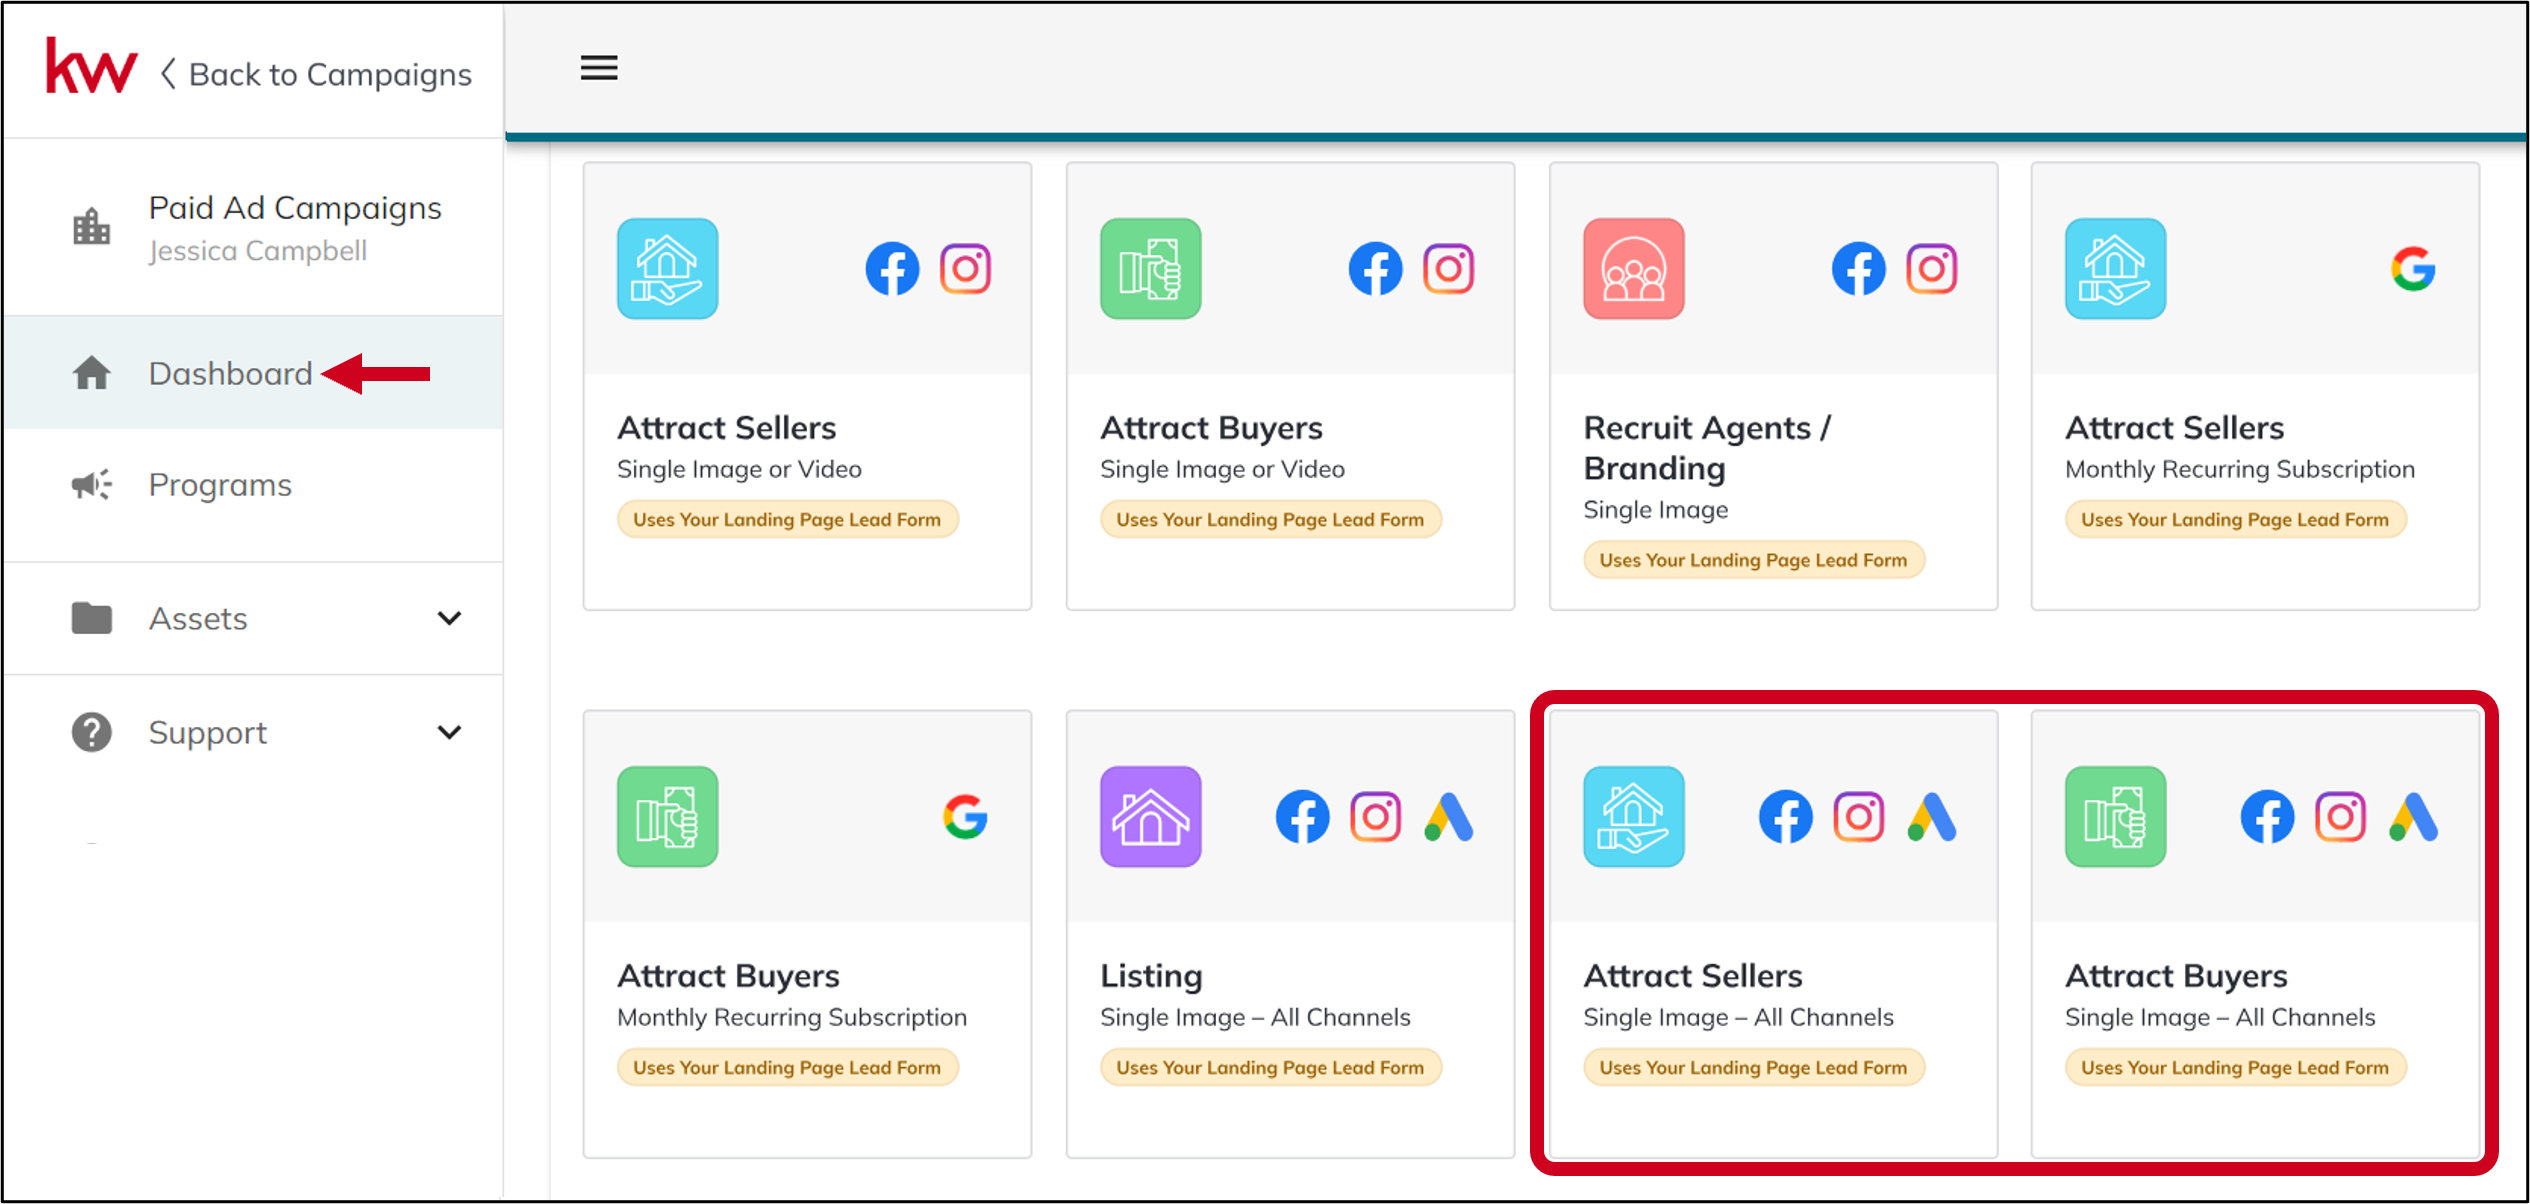
Task: Open Attract Sellers Single Image or Video title
Action: click(726, 428)
